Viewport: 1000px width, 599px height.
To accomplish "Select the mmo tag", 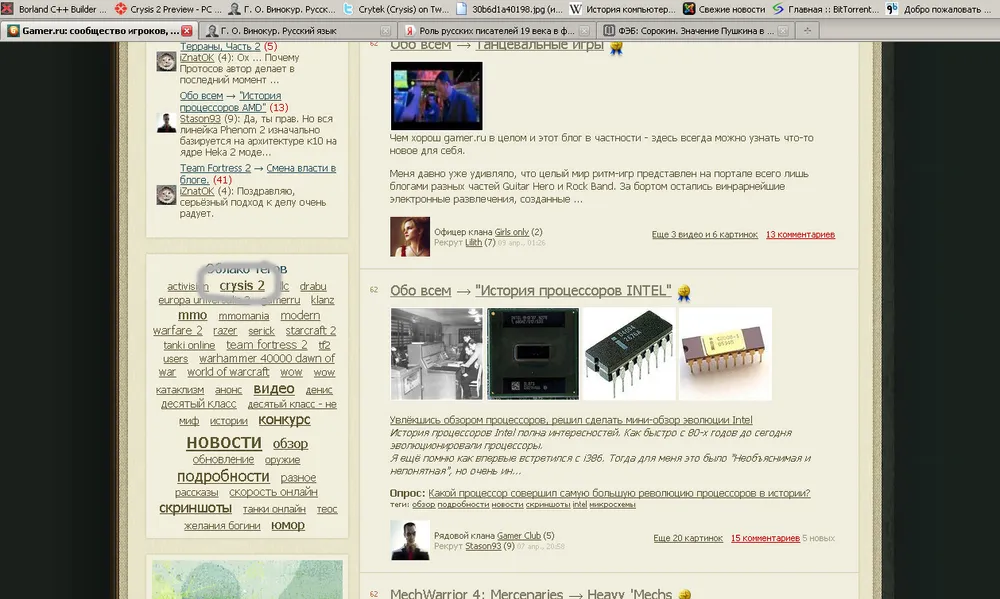I will (x=193, y=315).
